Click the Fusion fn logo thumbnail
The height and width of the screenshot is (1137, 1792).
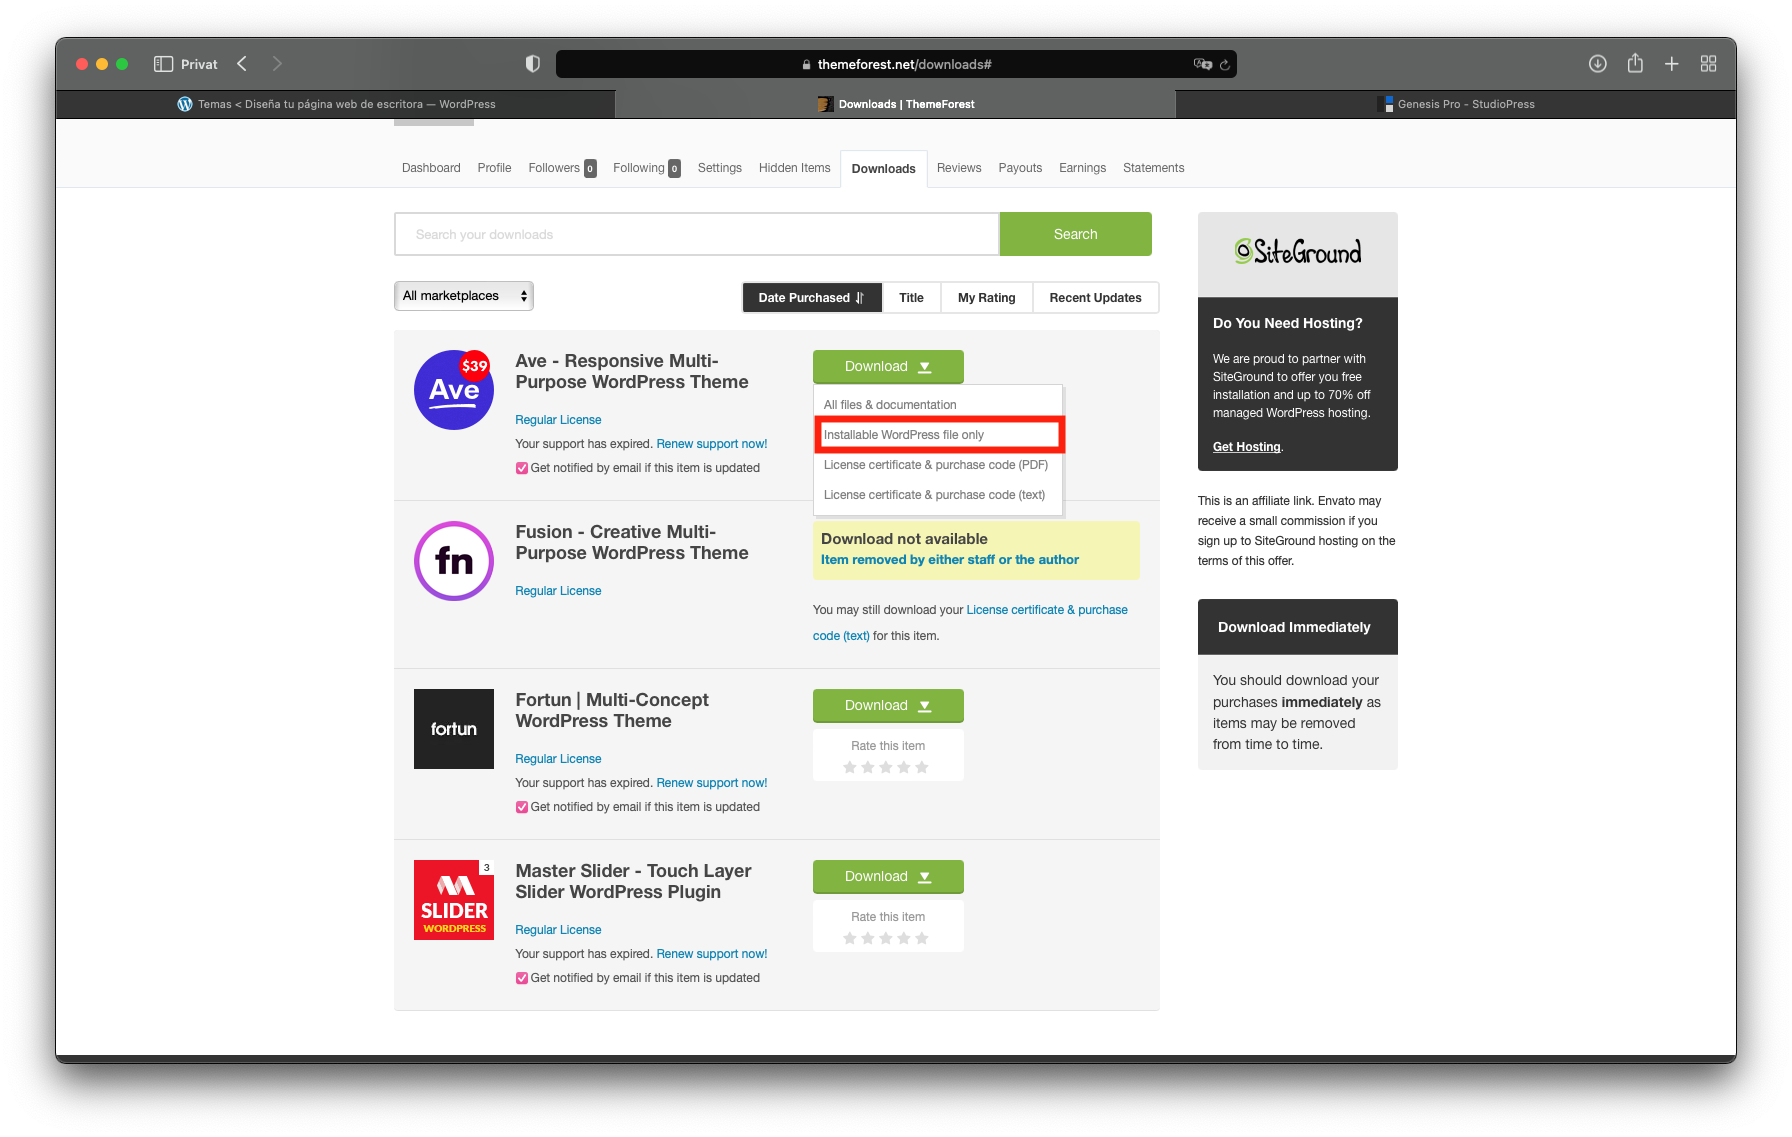(x=454, y=561)
